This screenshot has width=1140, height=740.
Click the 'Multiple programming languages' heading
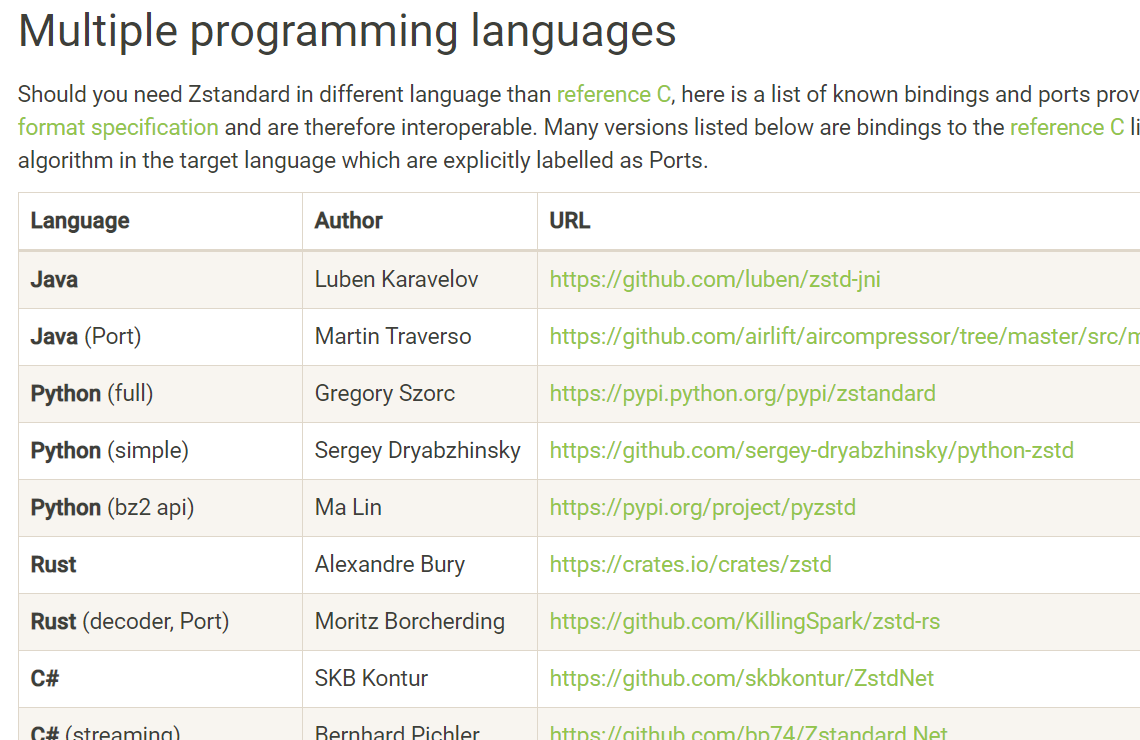tap(347, 32)
